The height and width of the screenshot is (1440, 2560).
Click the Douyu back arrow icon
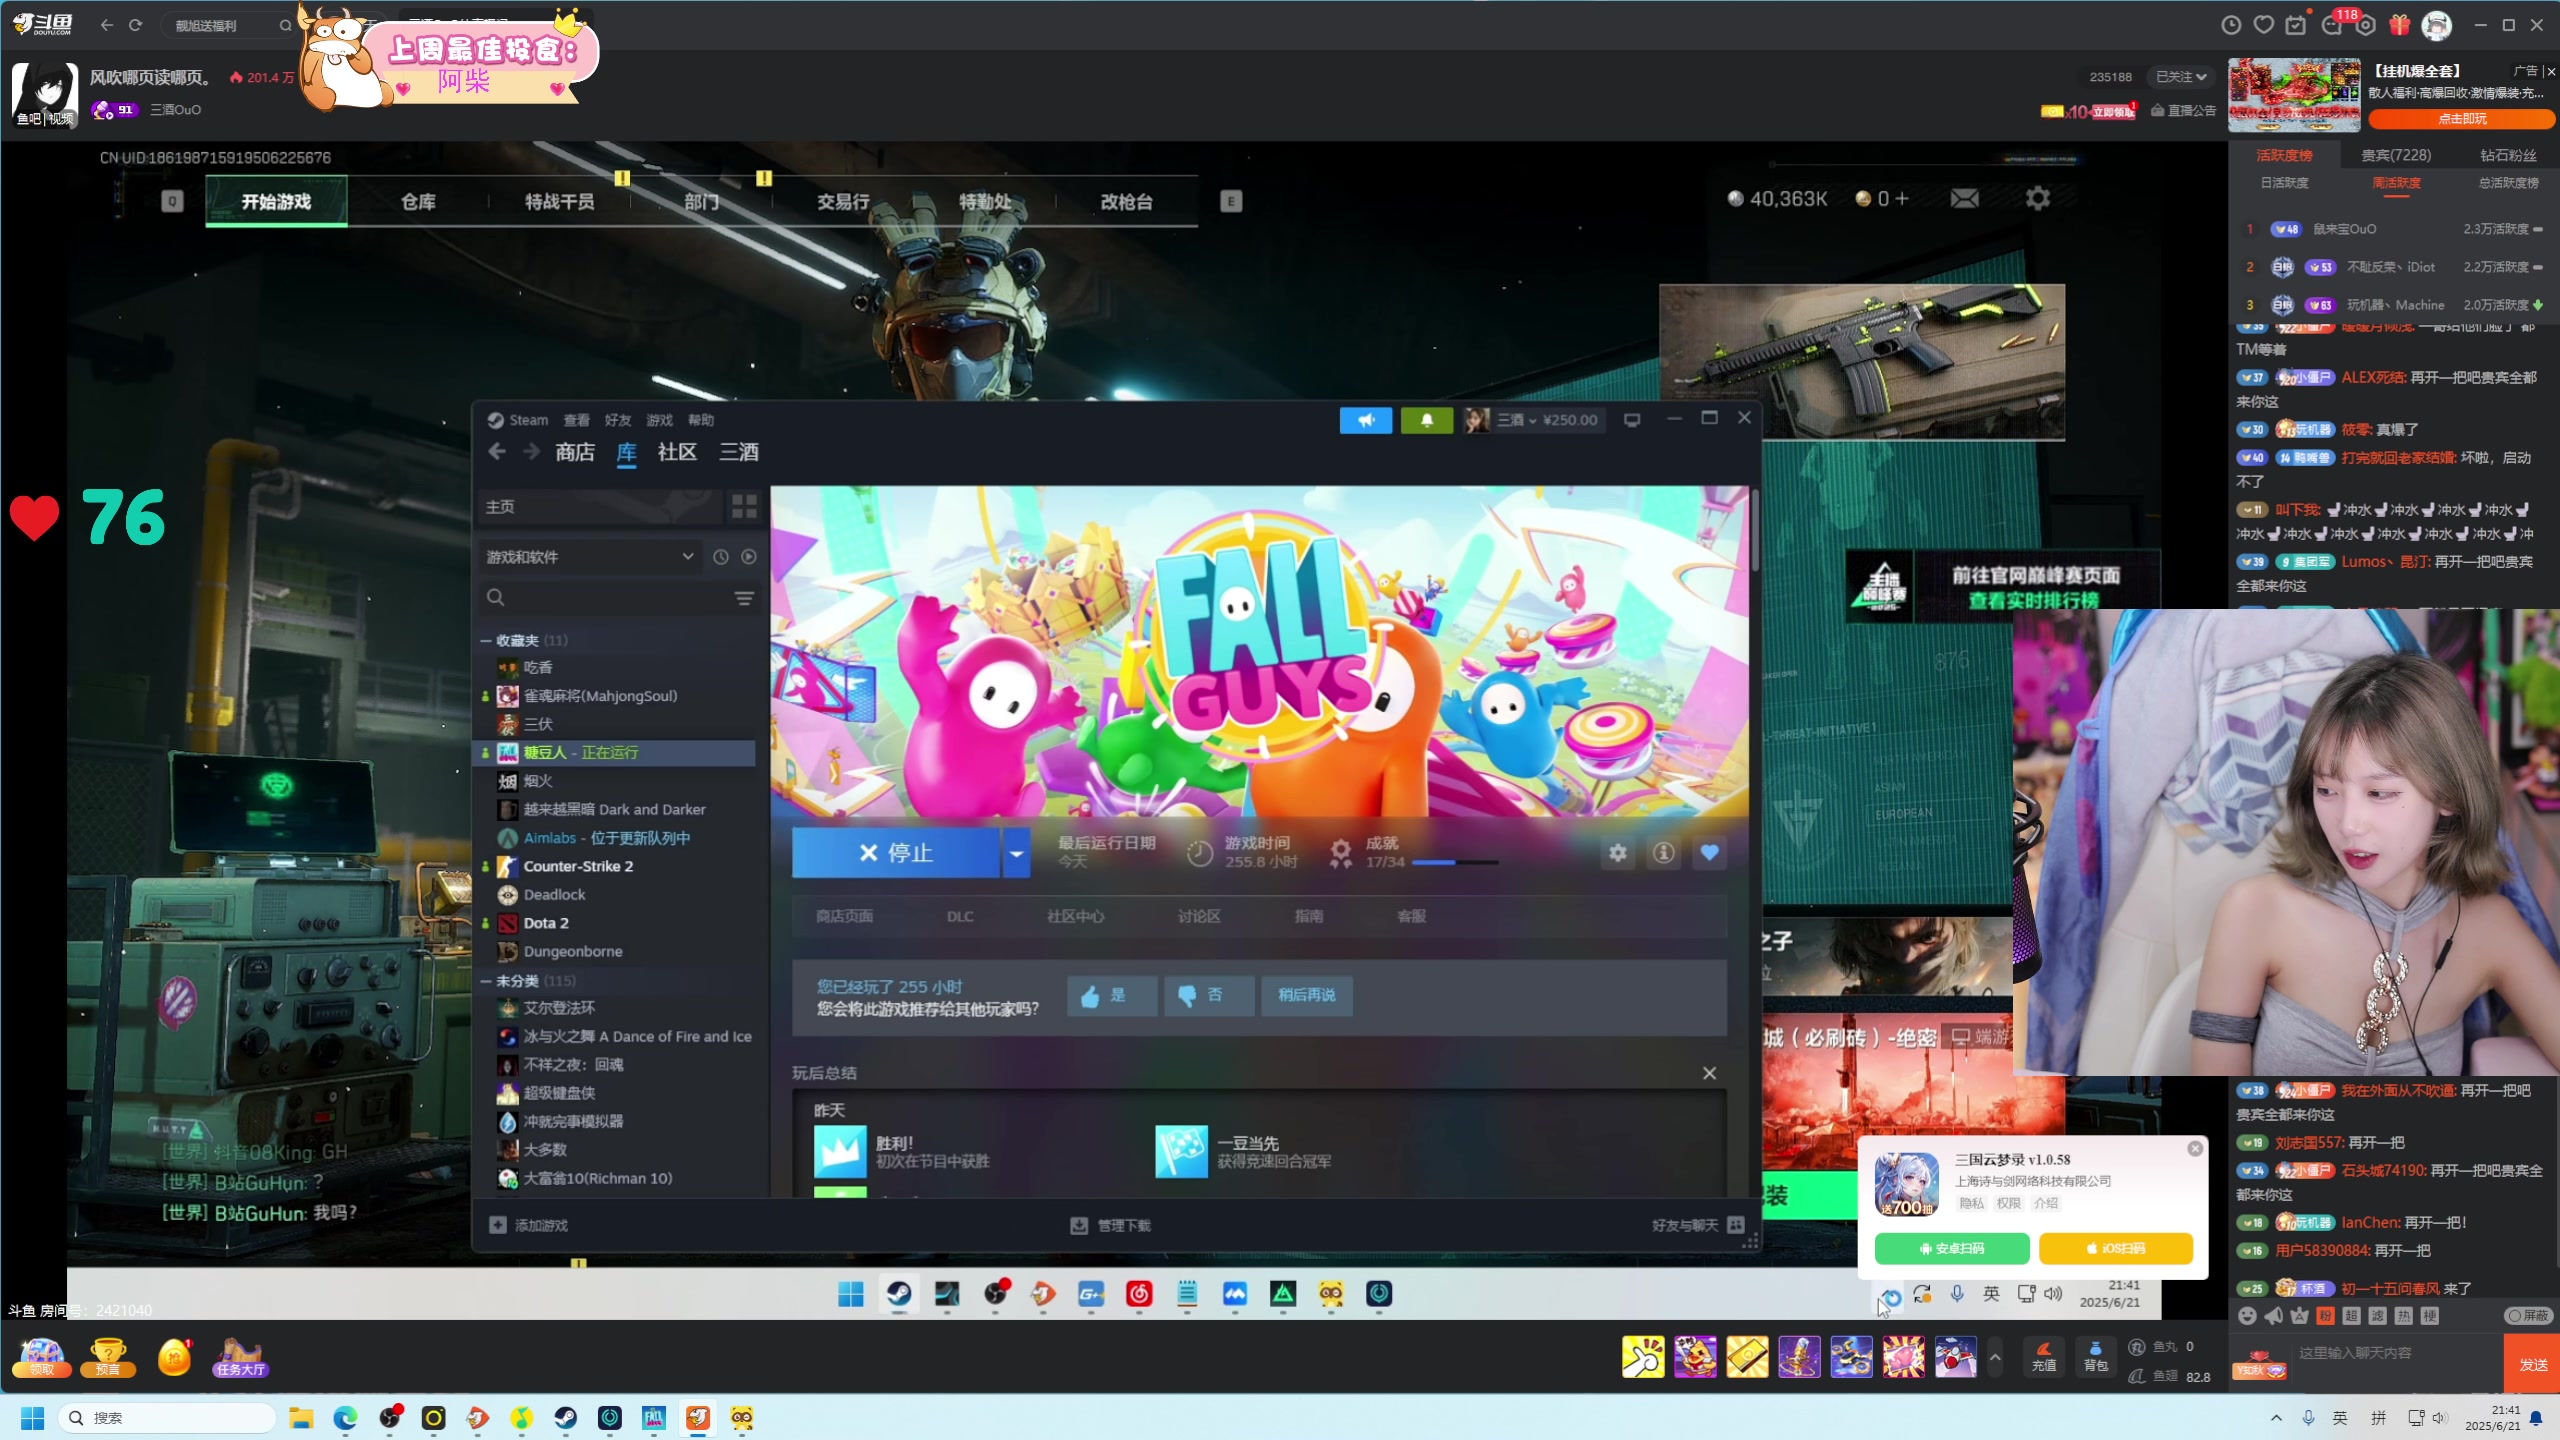[x=107, y=25]
